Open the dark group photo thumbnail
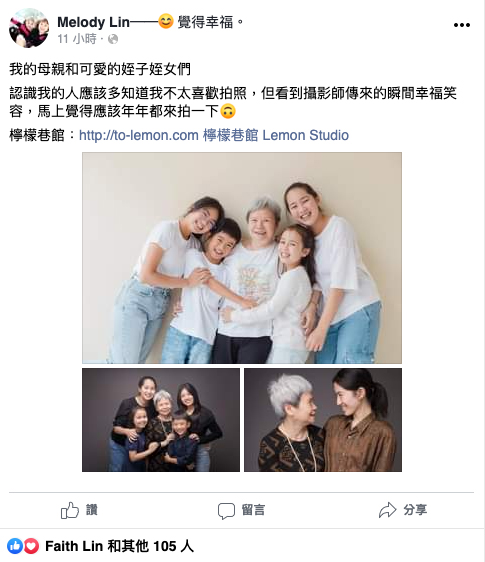This screenshot has height=562, width=485. click(x=161, y=420)
